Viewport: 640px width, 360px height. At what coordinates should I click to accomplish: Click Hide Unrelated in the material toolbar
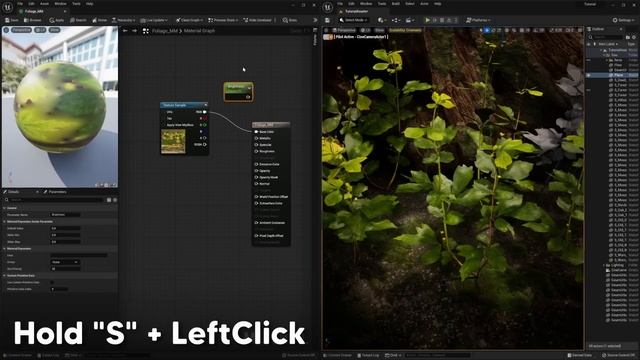pos(259,20)
